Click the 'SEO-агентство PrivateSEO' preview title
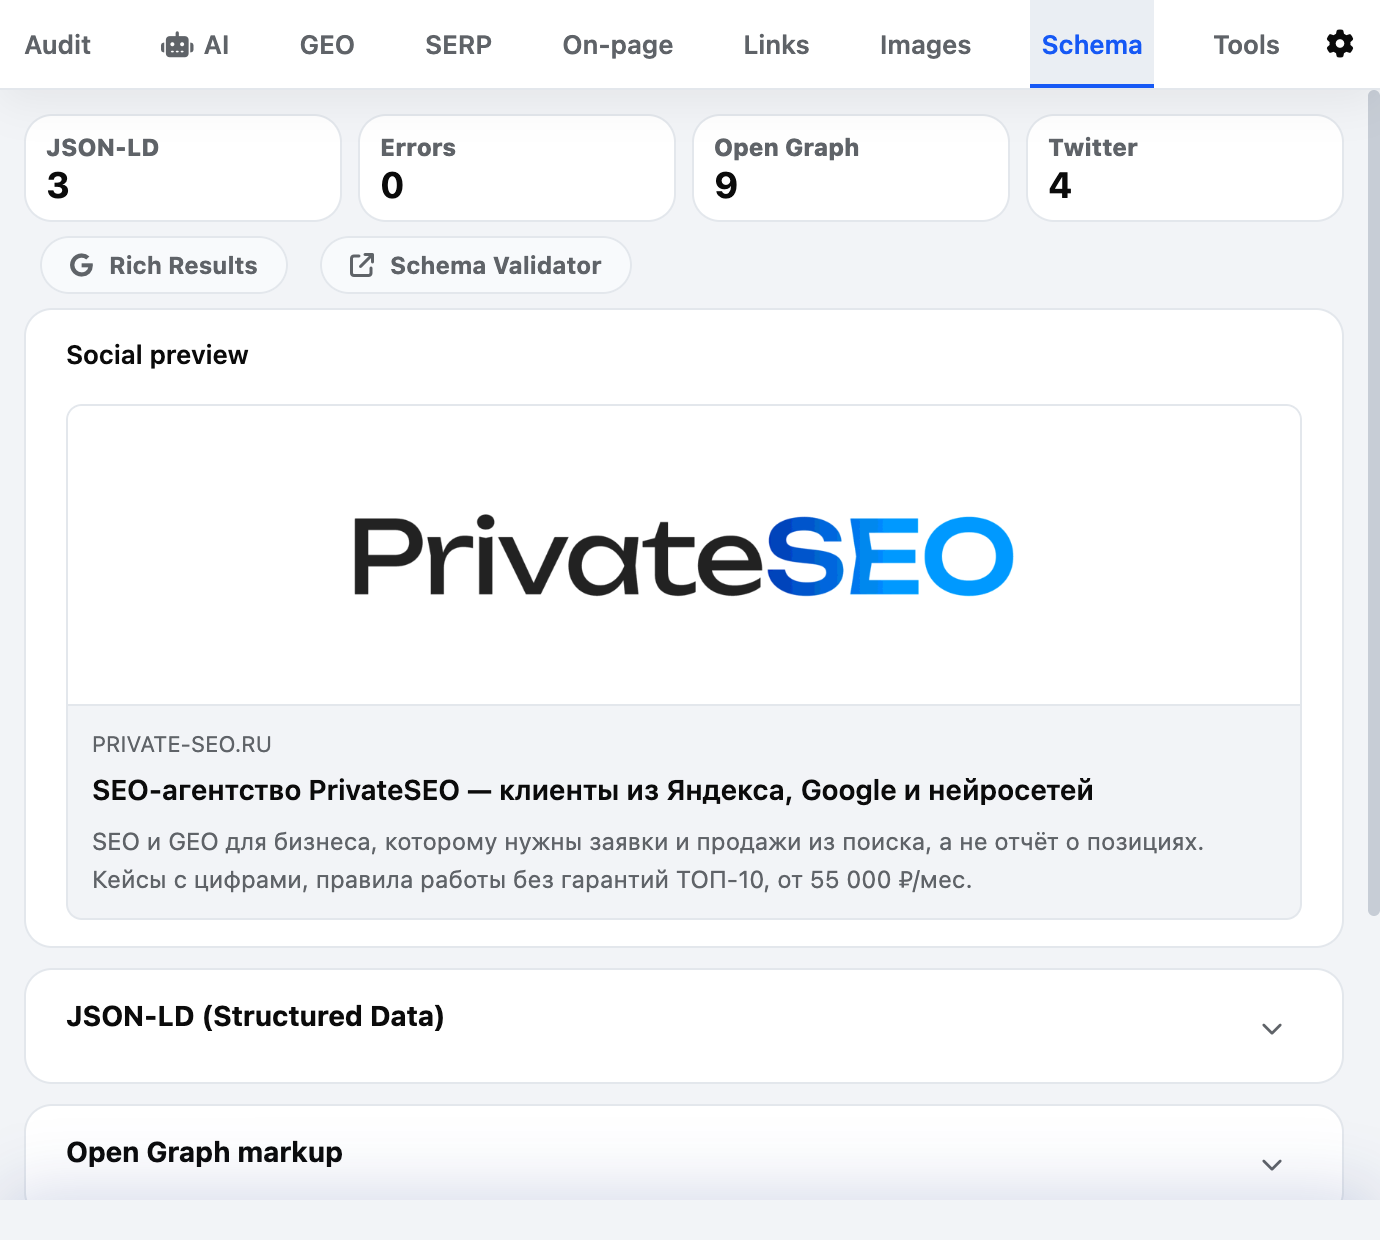The height and width of the screenshot is (1240, 1380). (x=593, y=790)
